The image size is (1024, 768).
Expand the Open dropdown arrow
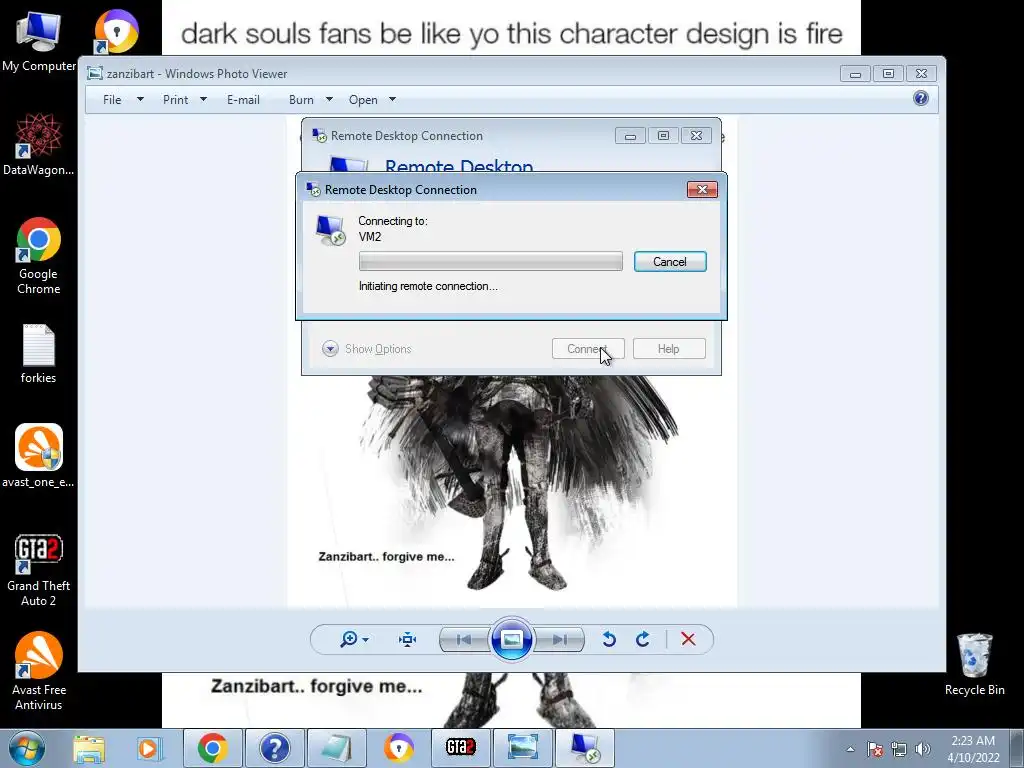(392, 100)
